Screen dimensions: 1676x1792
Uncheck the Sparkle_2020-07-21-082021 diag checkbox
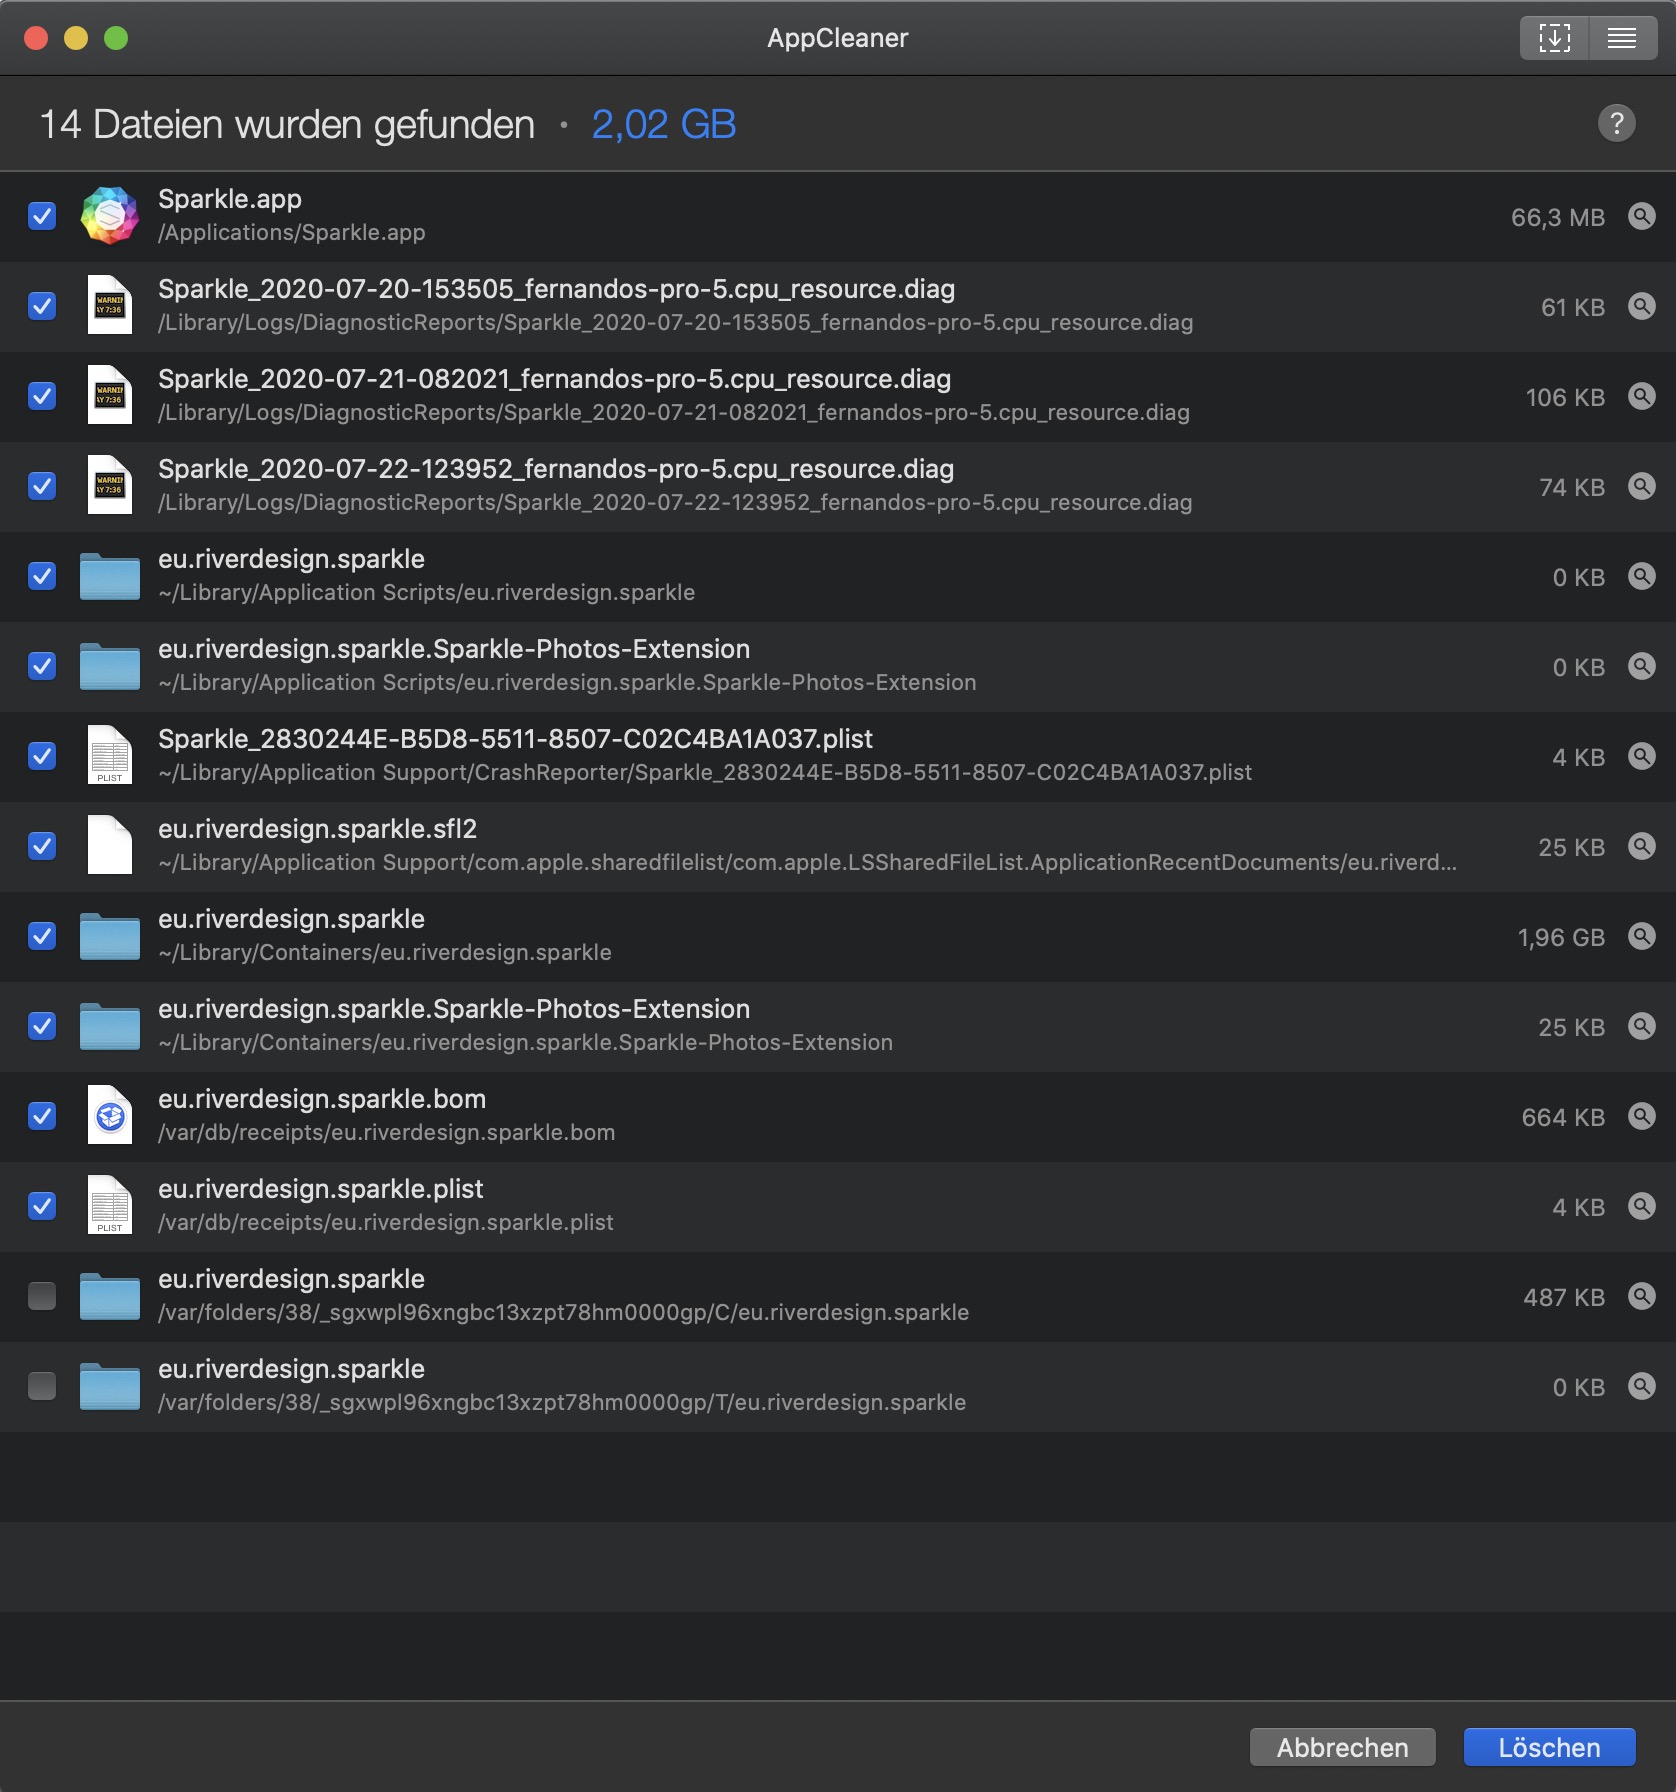(x=42, y=396)
